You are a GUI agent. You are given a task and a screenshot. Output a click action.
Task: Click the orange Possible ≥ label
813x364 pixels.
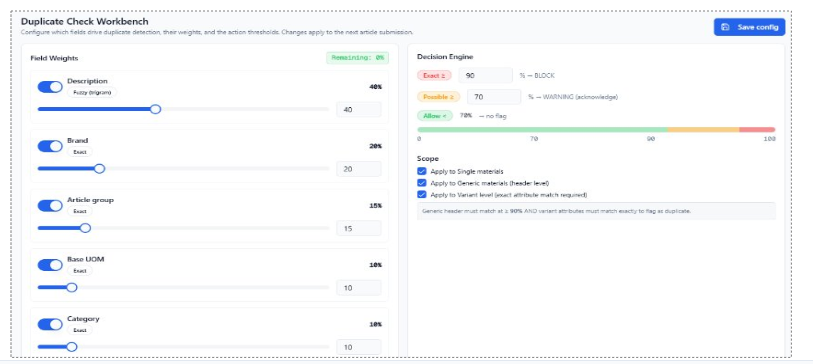click(439, 97)
